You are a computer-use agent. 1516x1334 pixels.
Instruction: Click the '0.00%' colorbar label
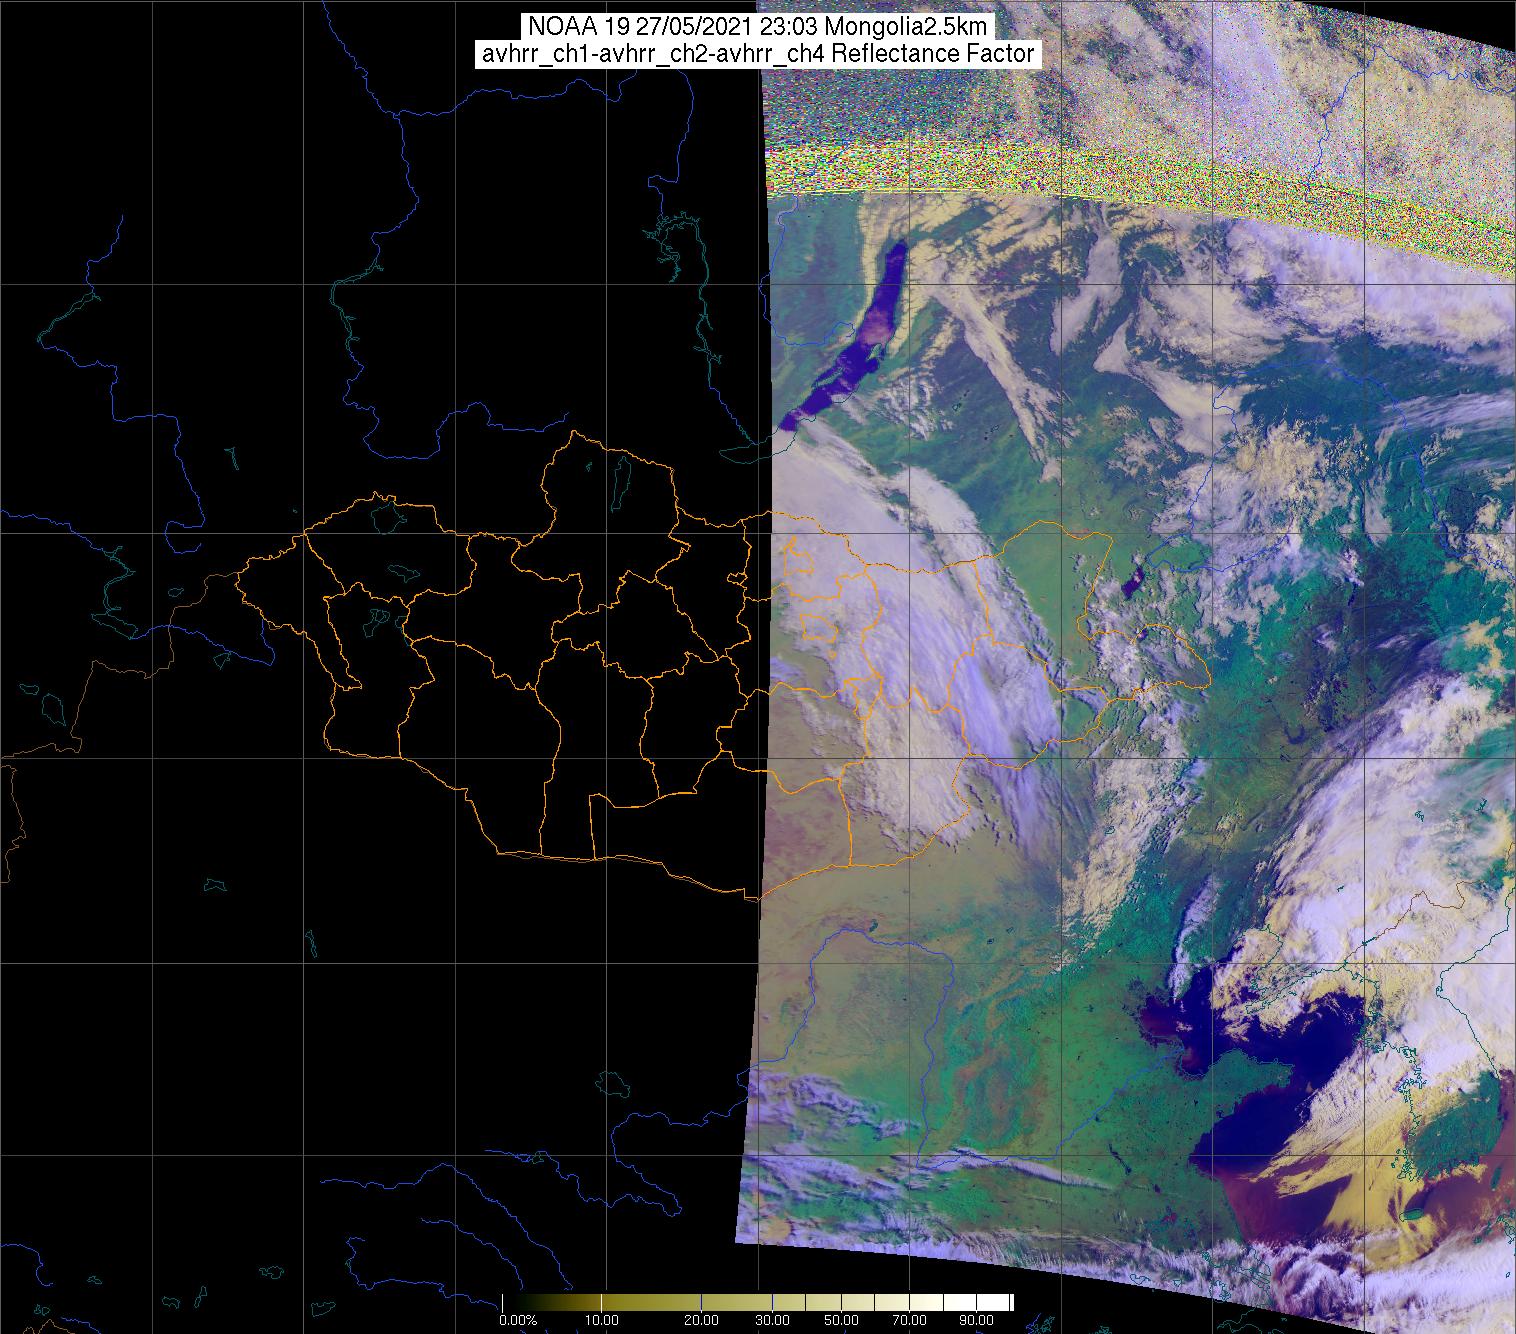pyautogui.click(x=518, y=1321)
